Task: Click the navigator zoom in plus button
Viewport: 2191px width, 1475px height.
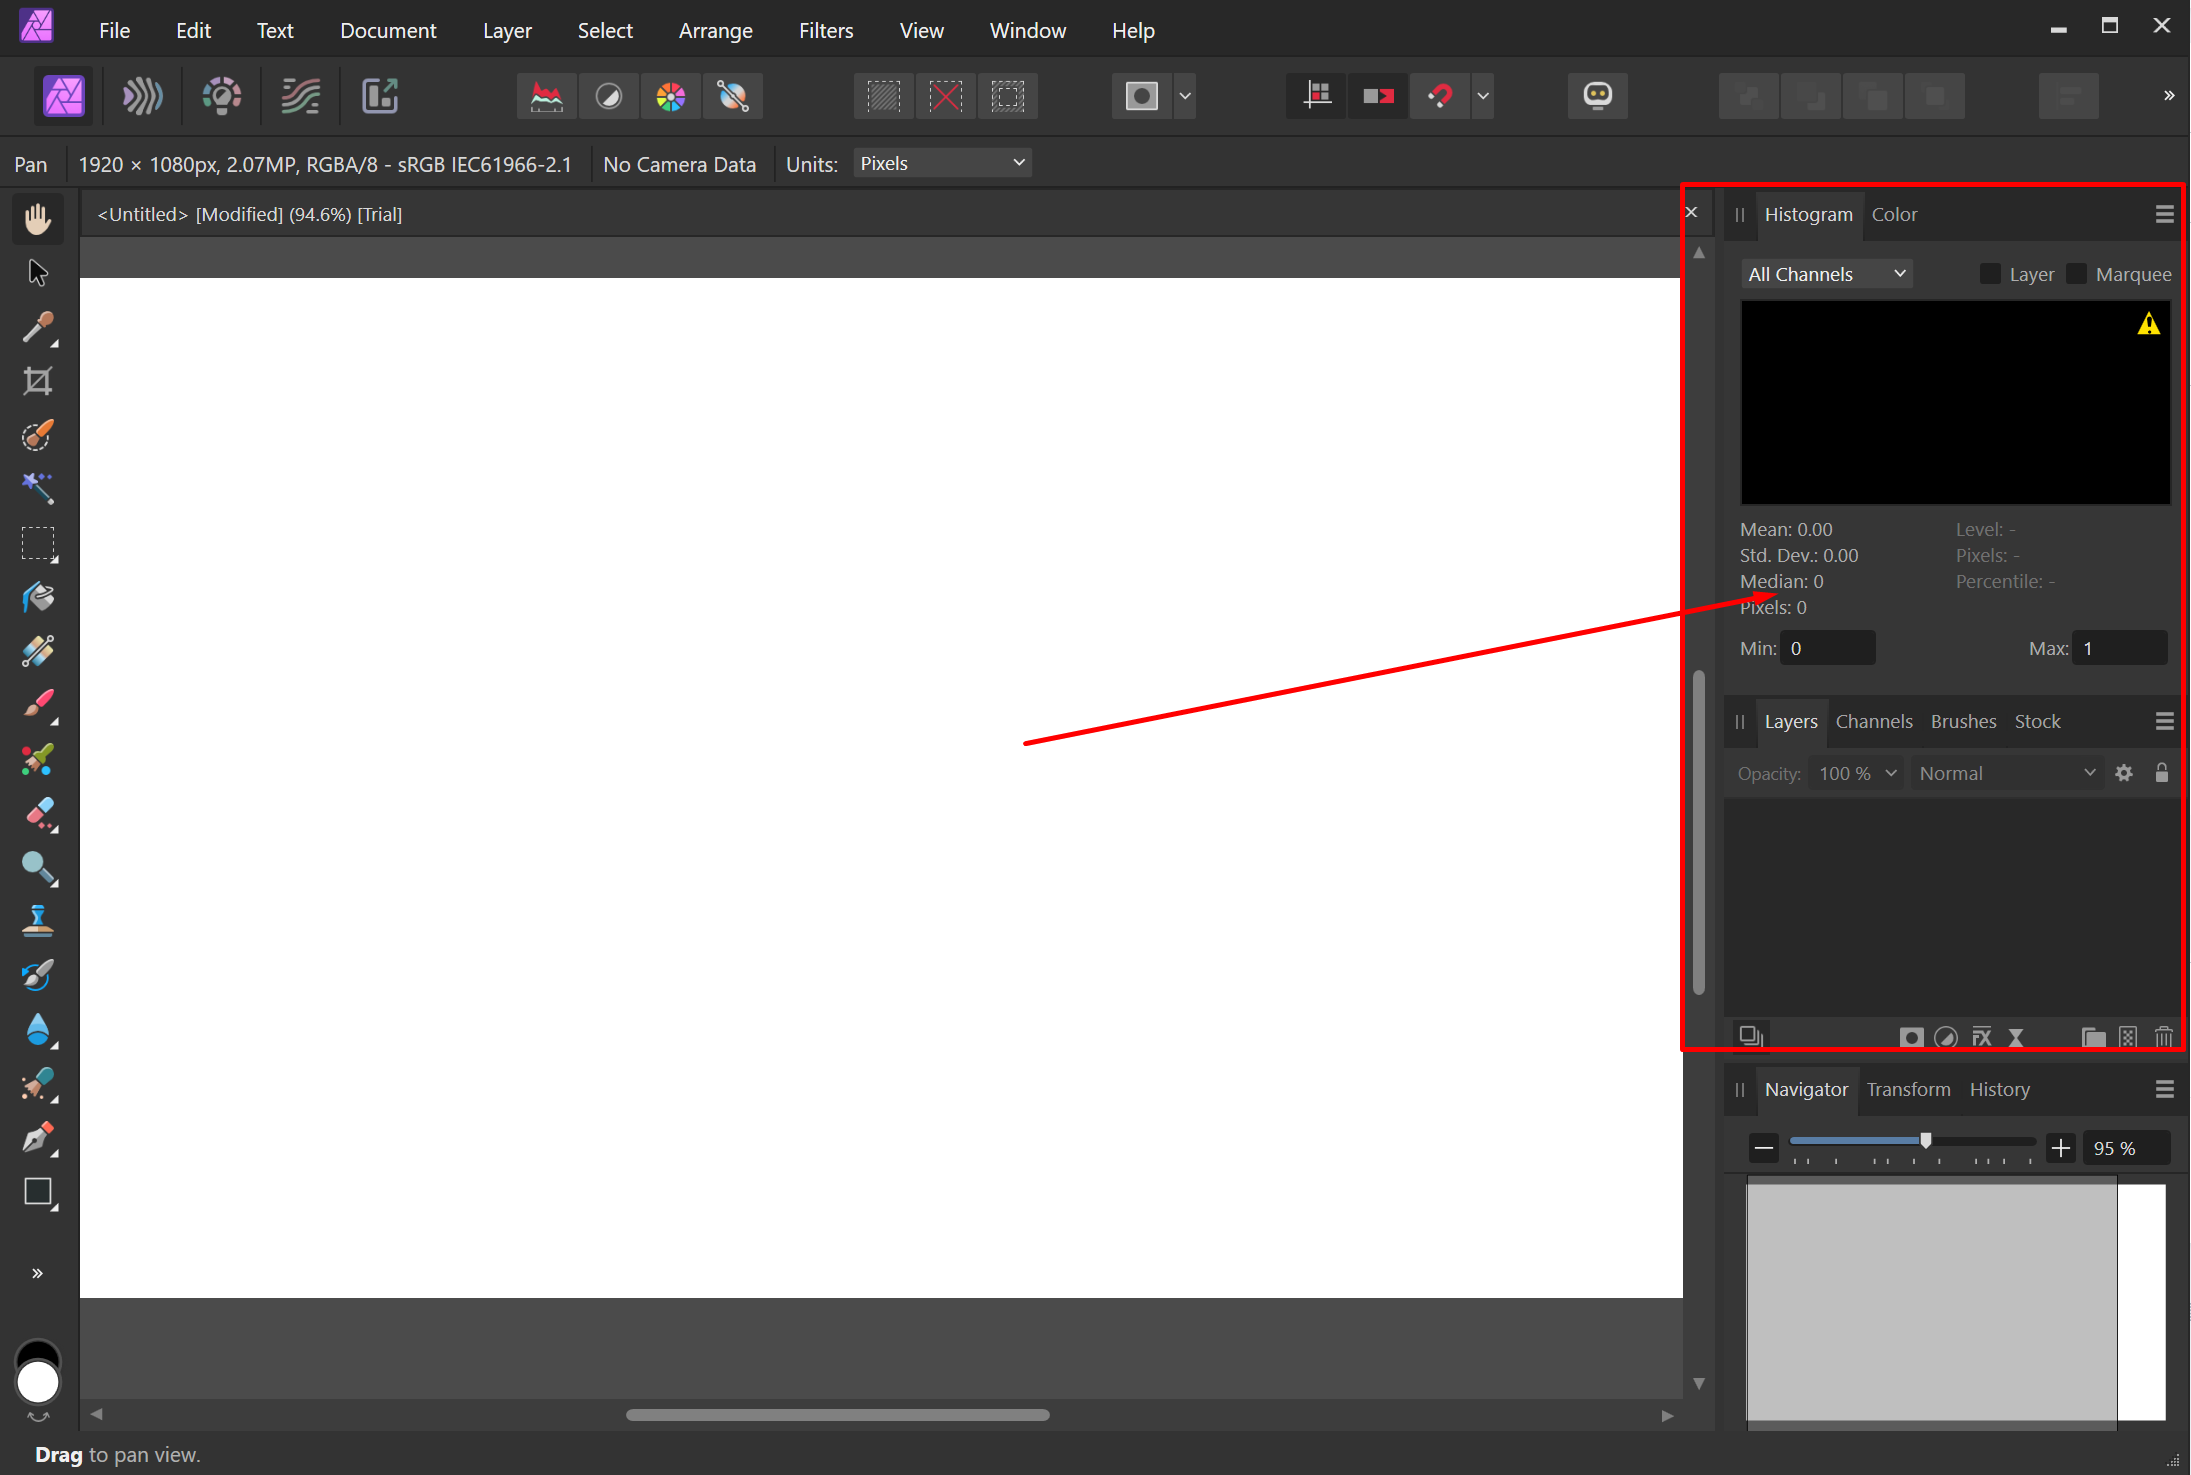Action: click(x=2060, y=1148)
